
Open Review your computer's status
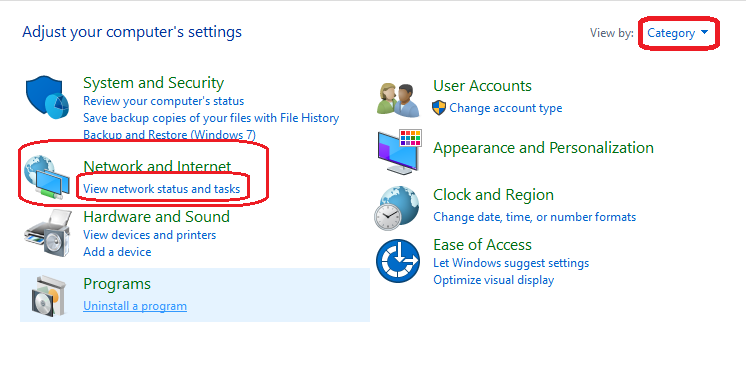(x=164, y=101)
